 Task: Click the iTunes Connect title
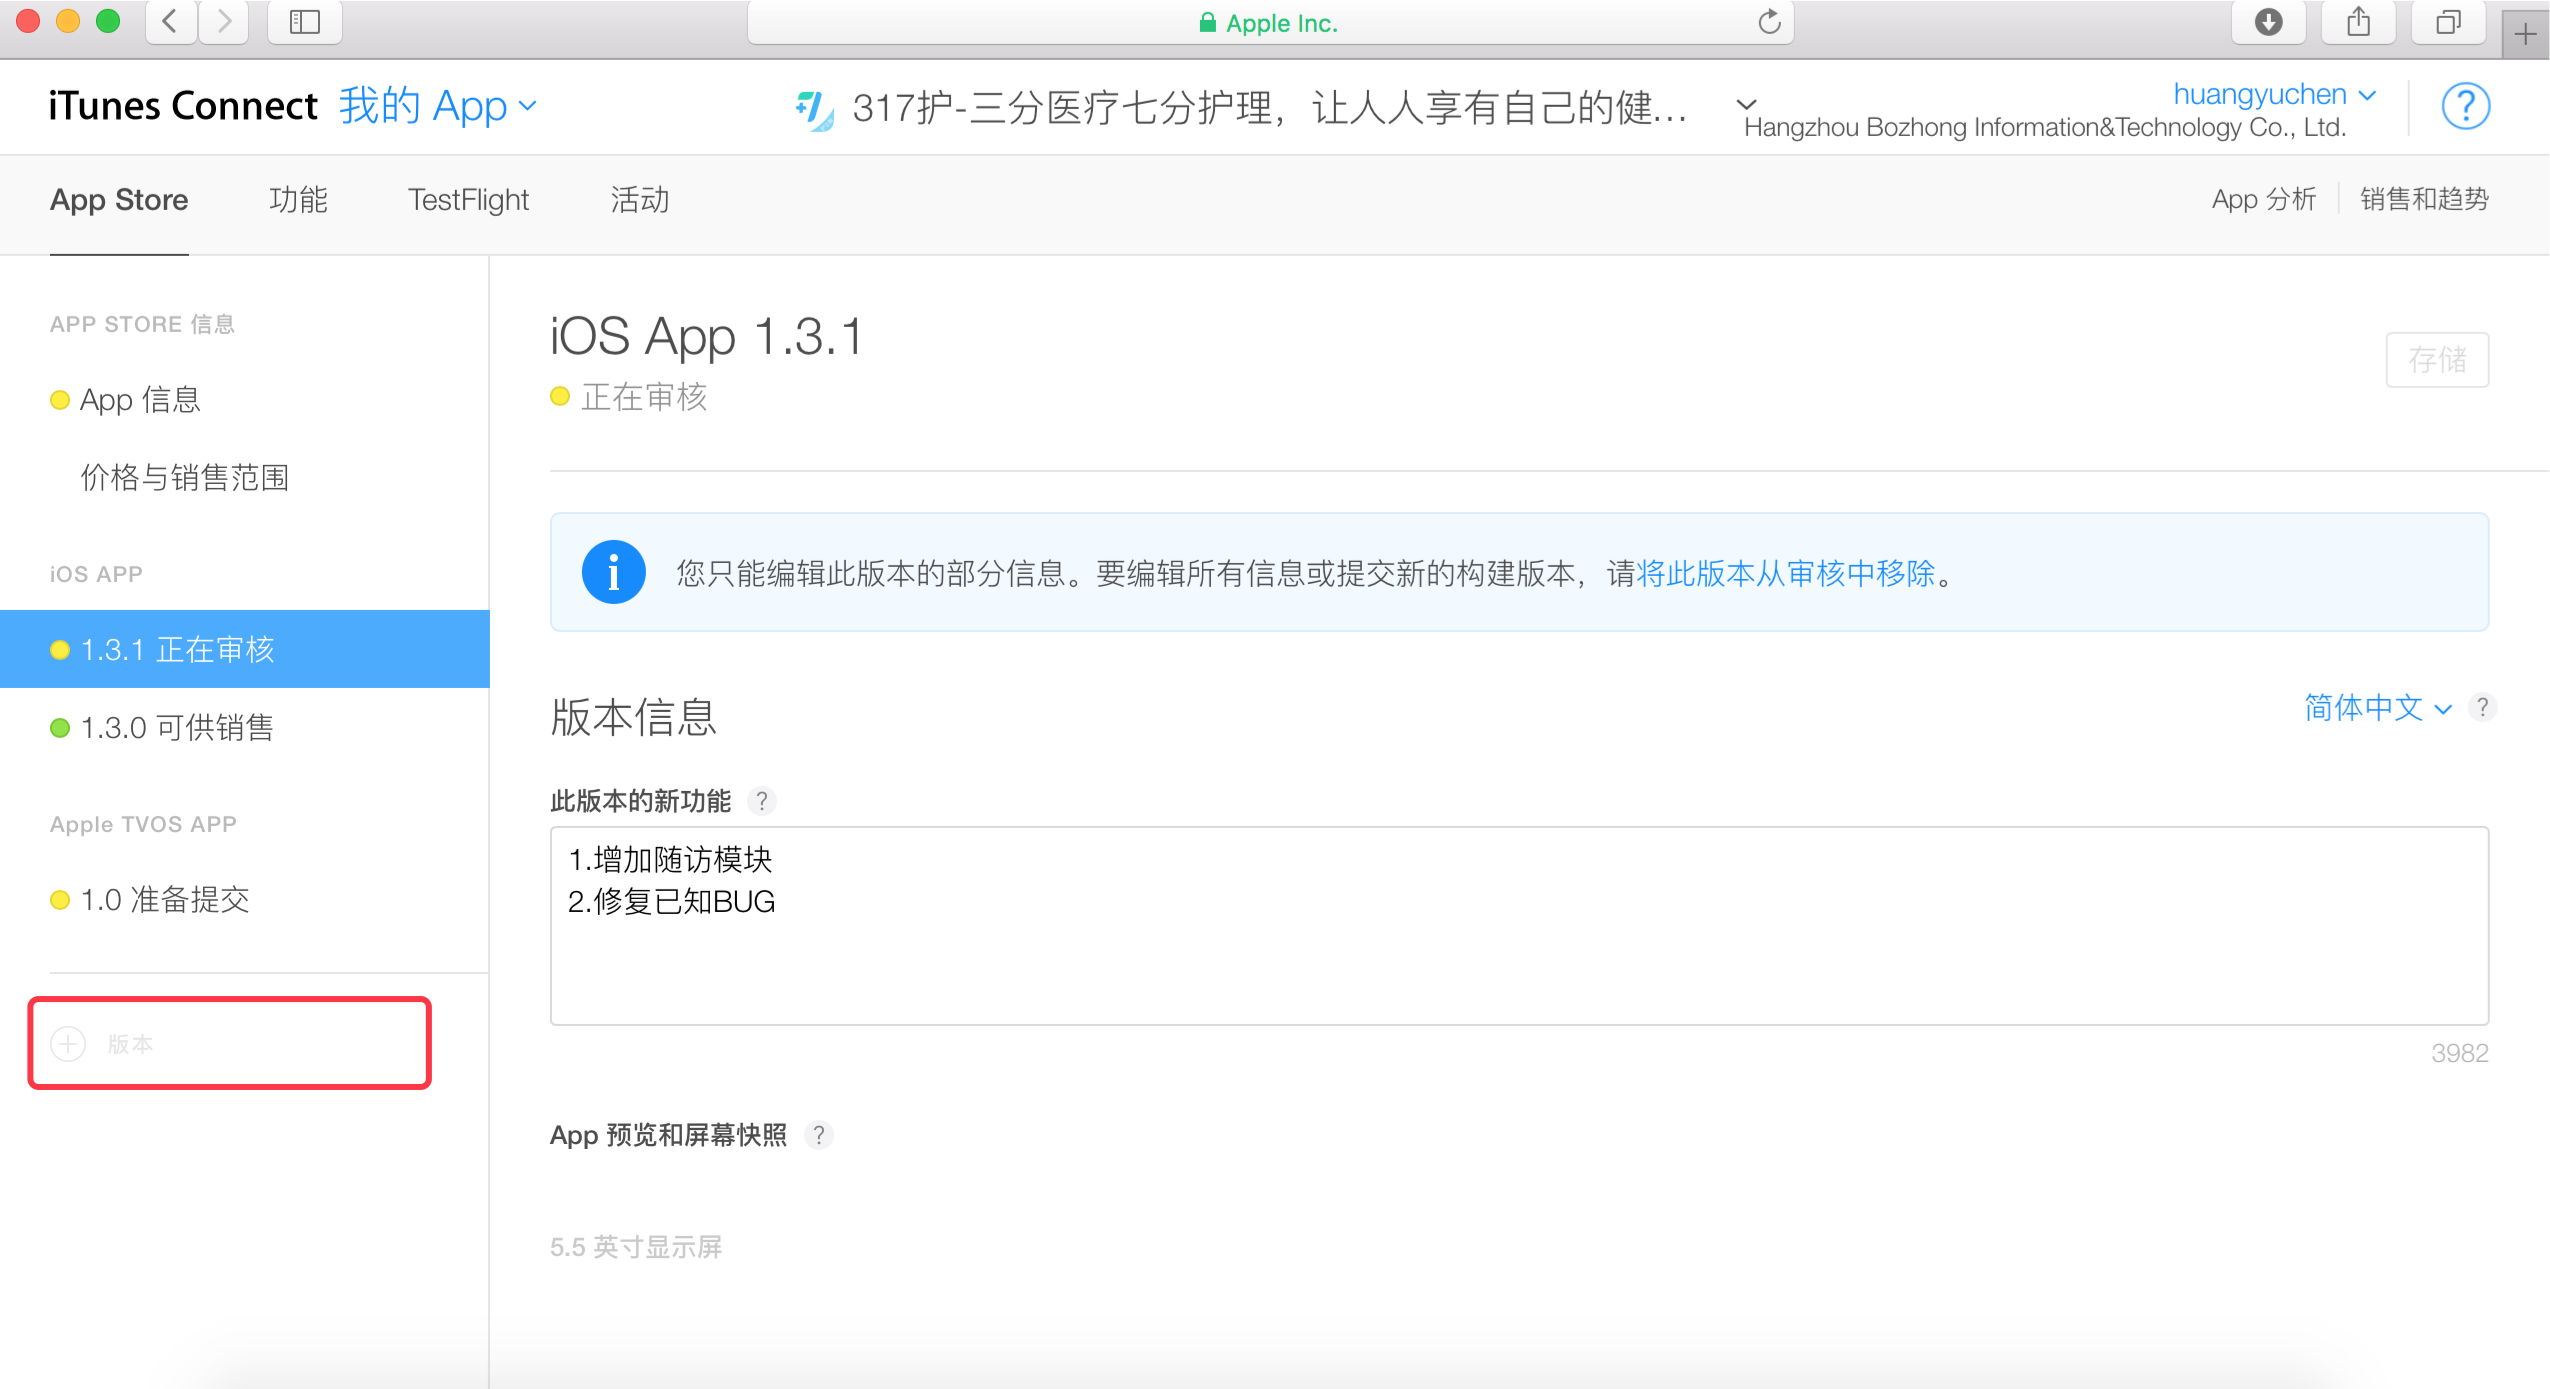tap(183, 106)
